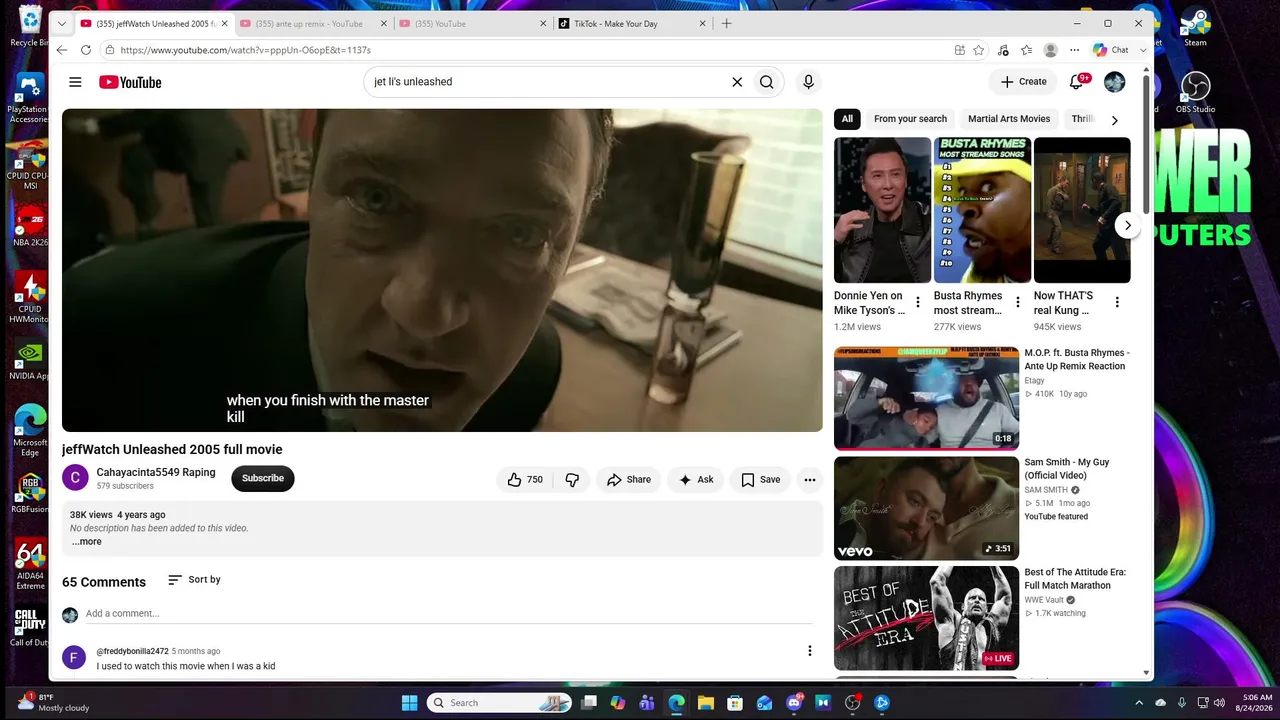
Task: Open @freddybonilla2472 commenter profile
Action: 132,651
